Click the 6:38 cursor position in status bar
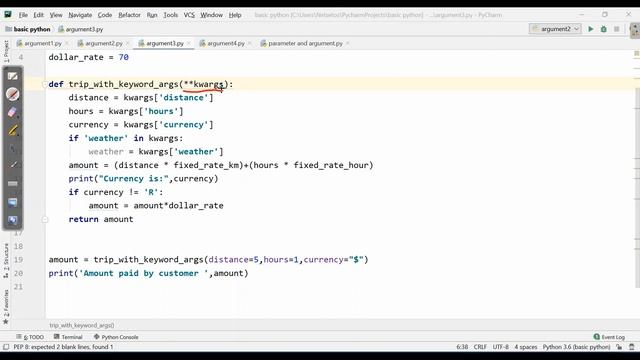 tap(462, 347)
